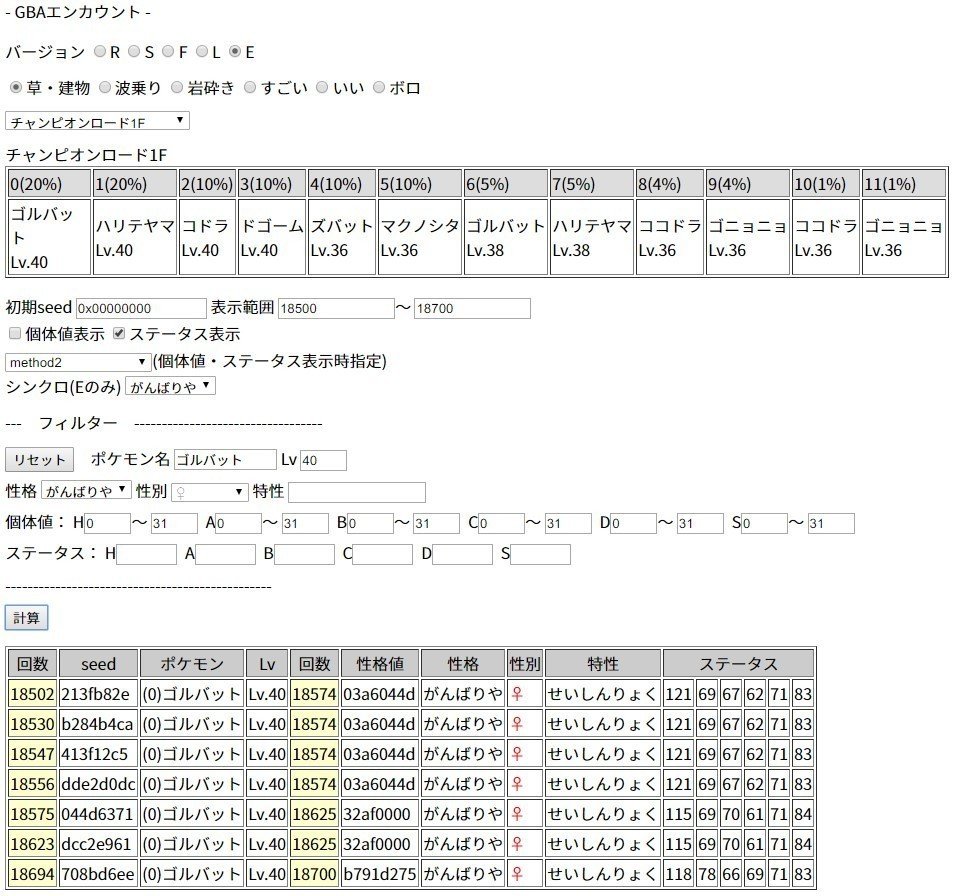Open the シンクロ nature dropdown
The height and width of the screenshot is (896, 953).
point(170,387)
